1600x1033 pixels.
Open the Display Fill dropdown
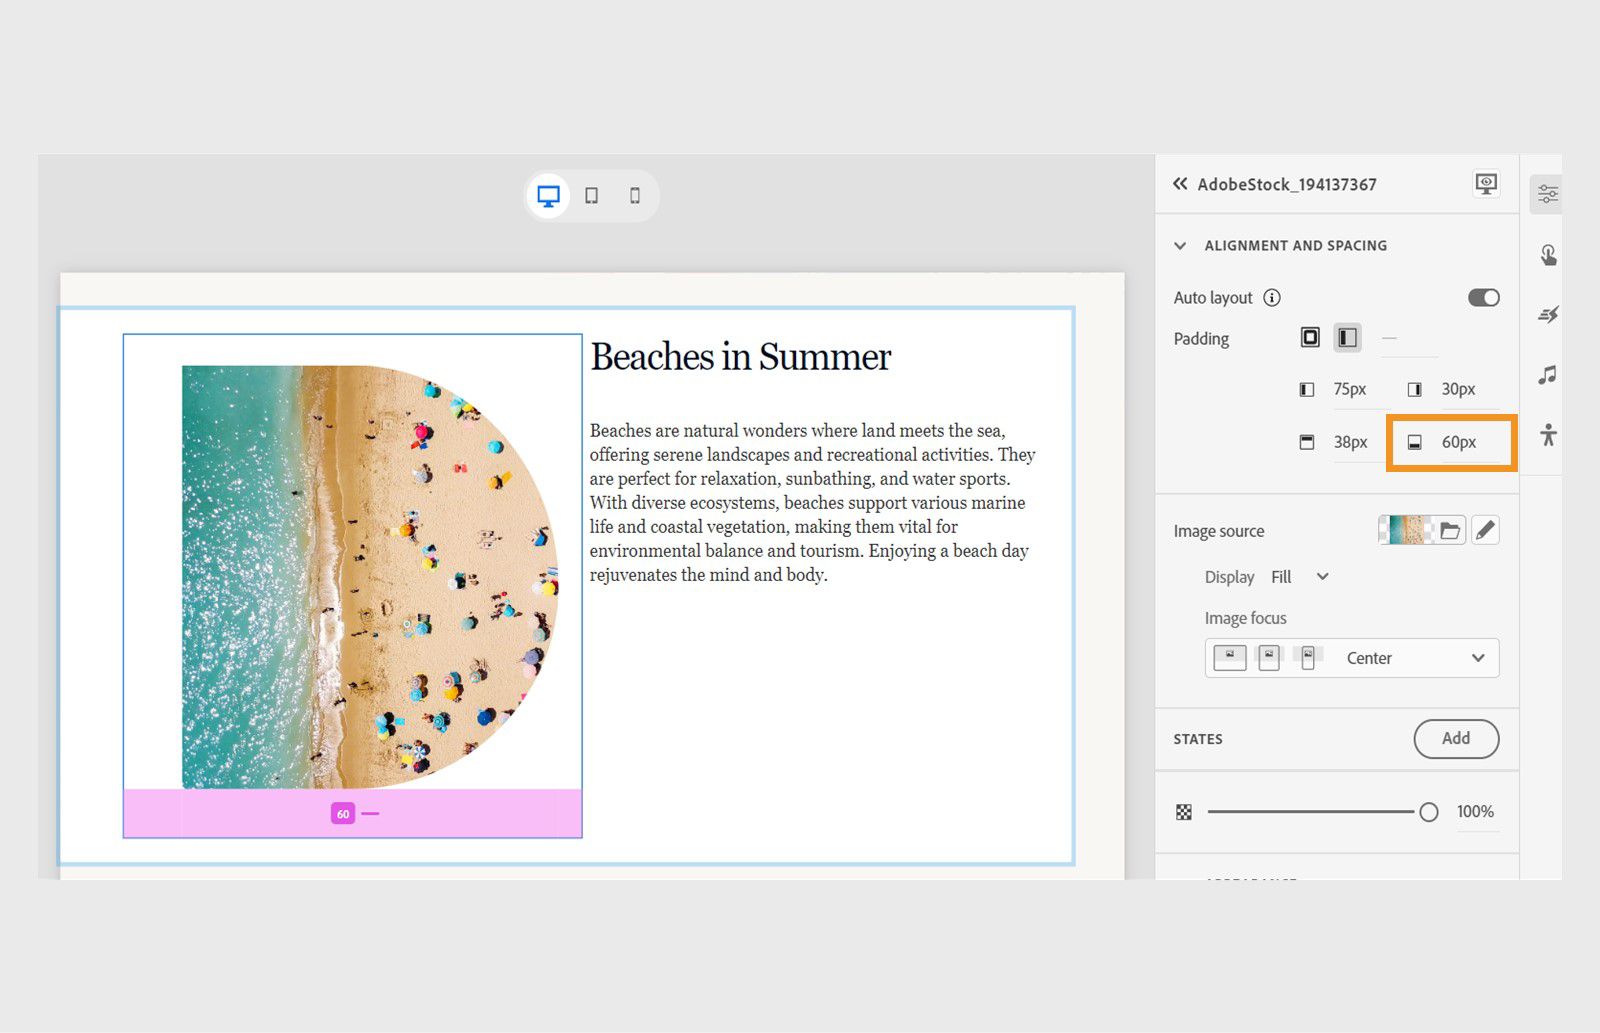pos(1300,577)
